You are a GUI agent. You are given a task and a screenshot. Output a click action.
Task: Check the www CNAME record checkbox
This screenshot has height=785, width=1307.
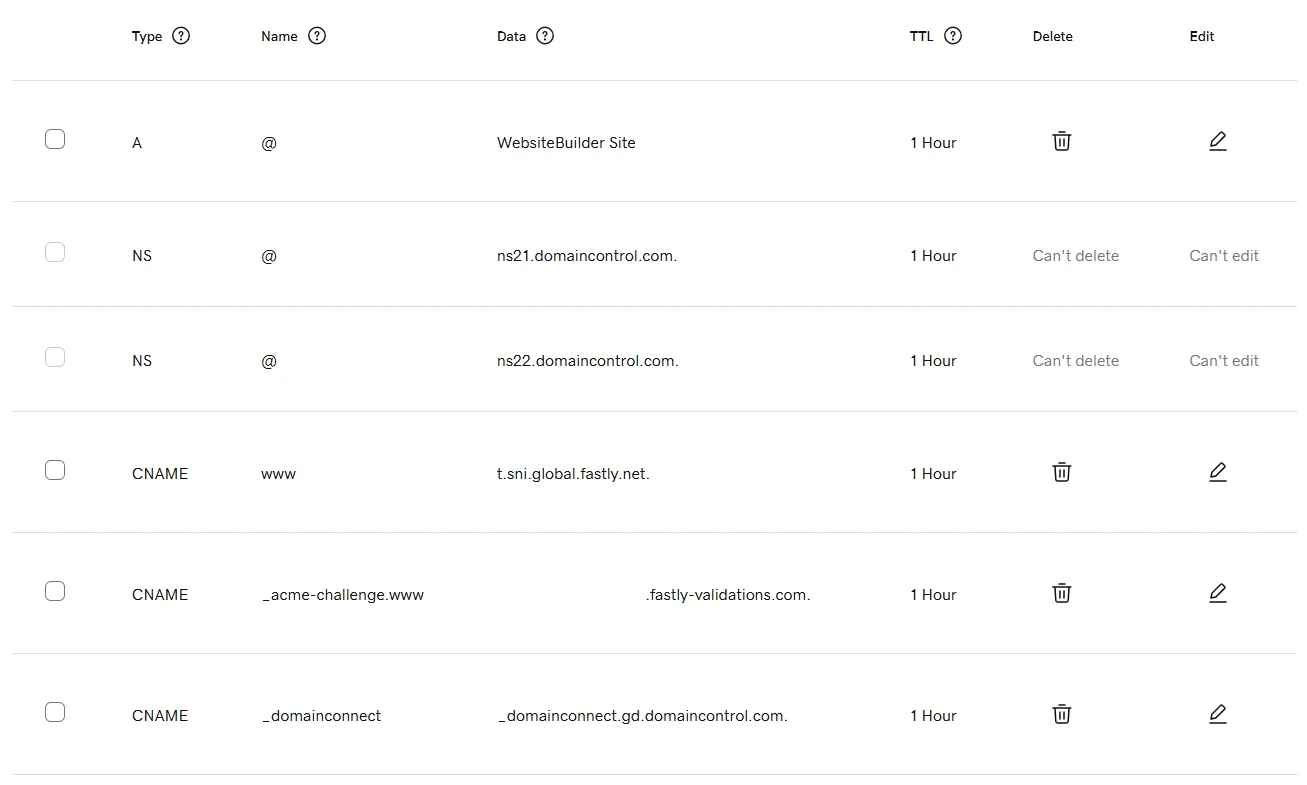click(x=55, y=471)
